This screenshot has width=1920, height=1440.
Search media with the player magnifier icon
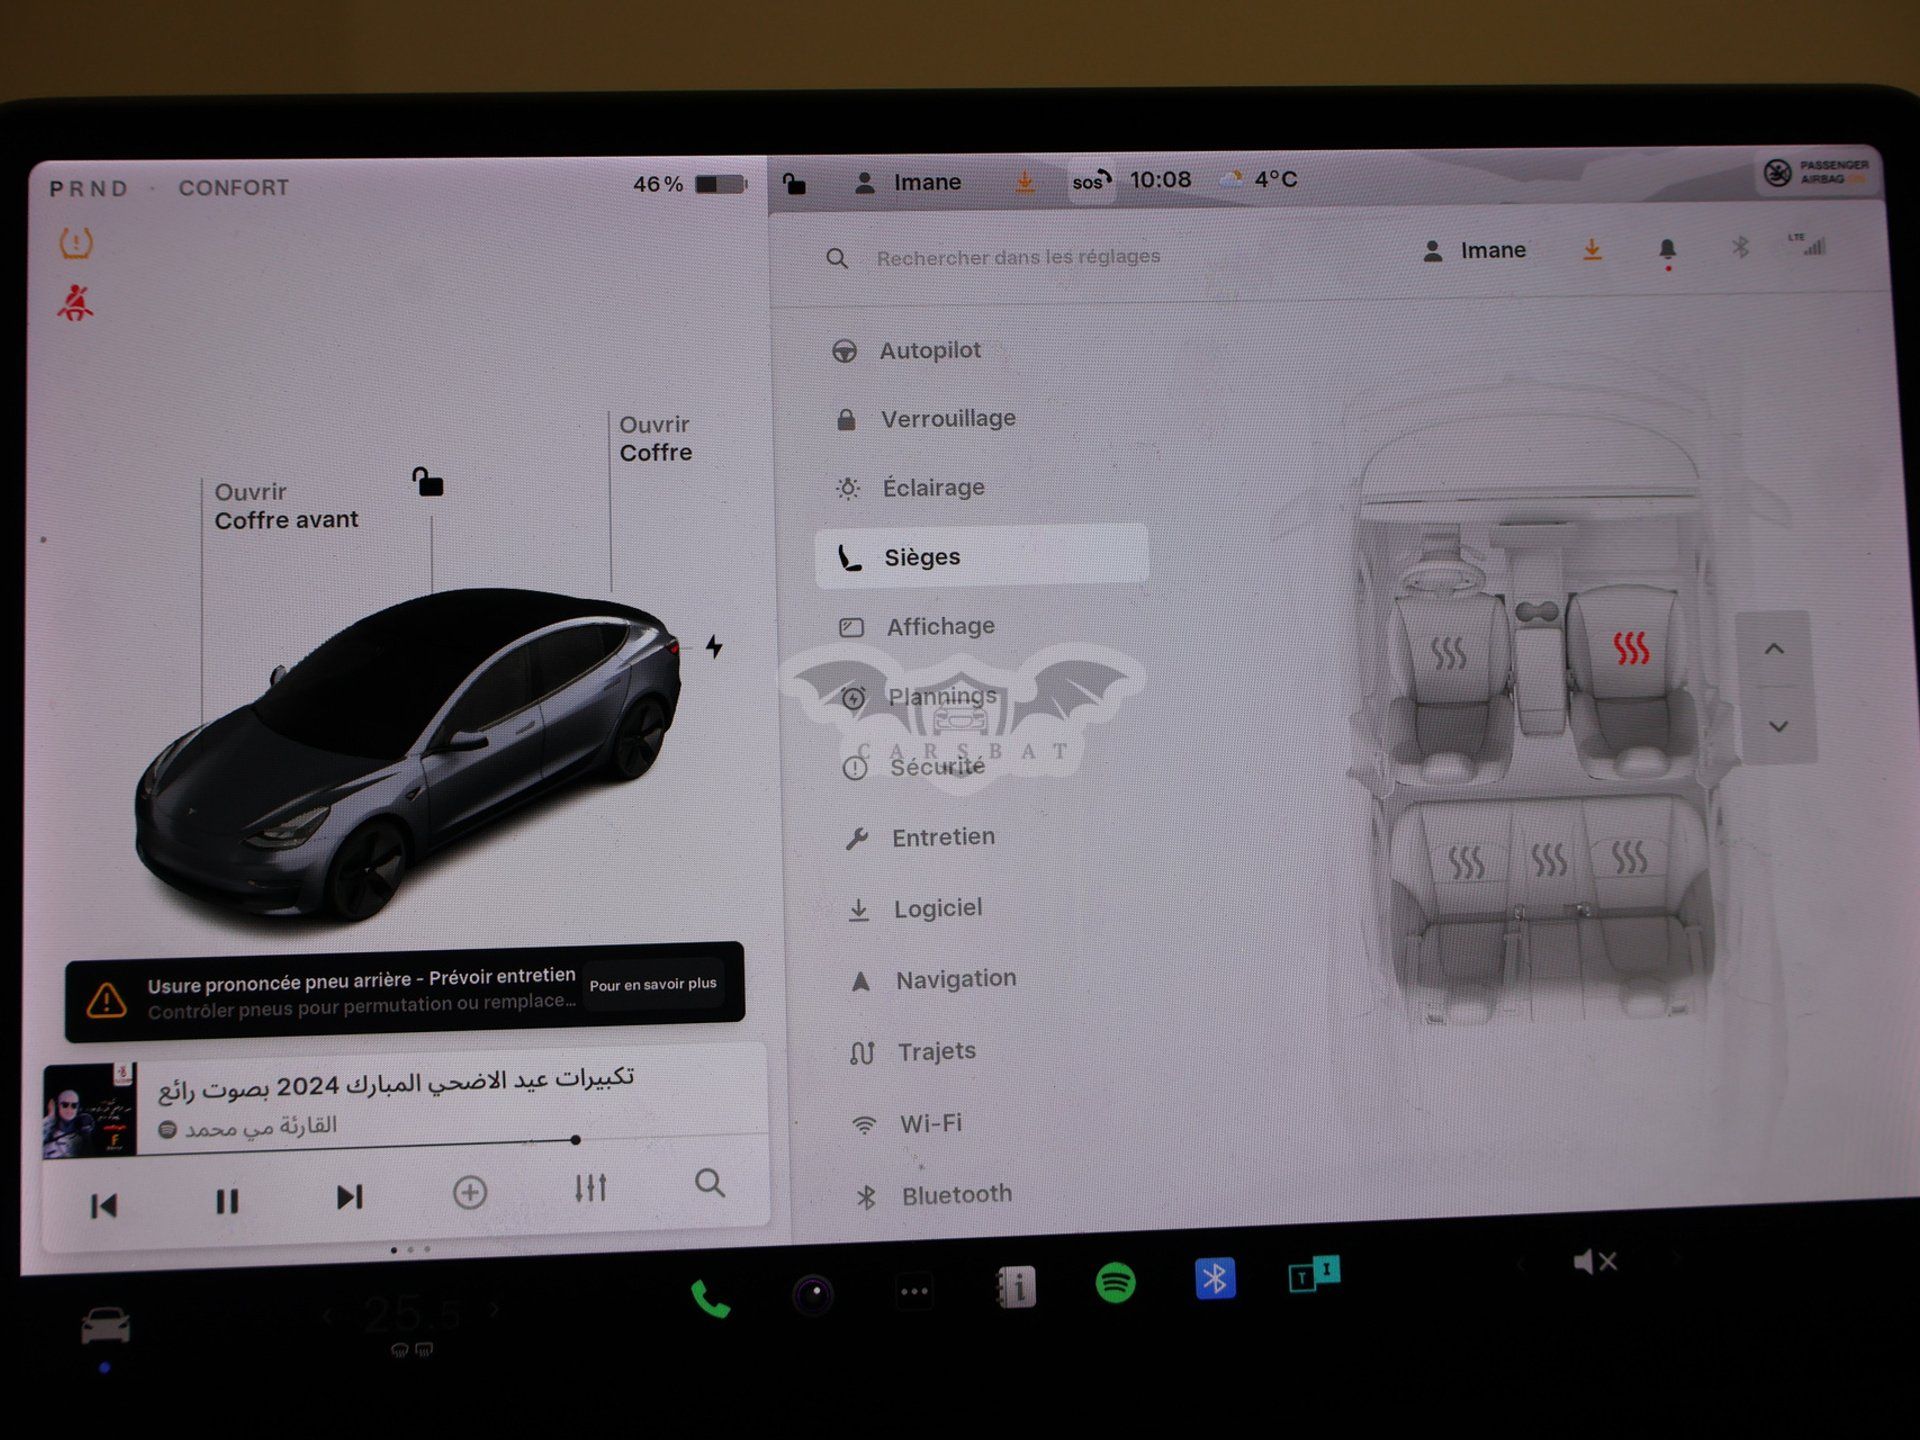click(x=709, y=1184)
